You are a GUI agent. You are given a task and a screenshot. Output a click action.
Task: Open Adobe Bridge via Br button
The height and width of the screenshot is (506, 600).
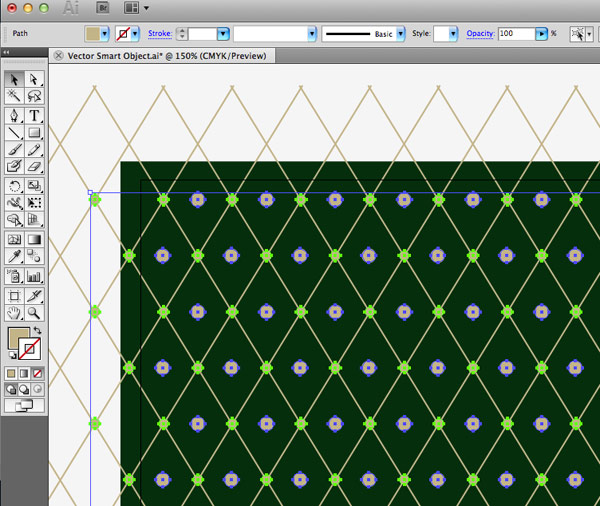pyautogui.click(x=103, y=8)
